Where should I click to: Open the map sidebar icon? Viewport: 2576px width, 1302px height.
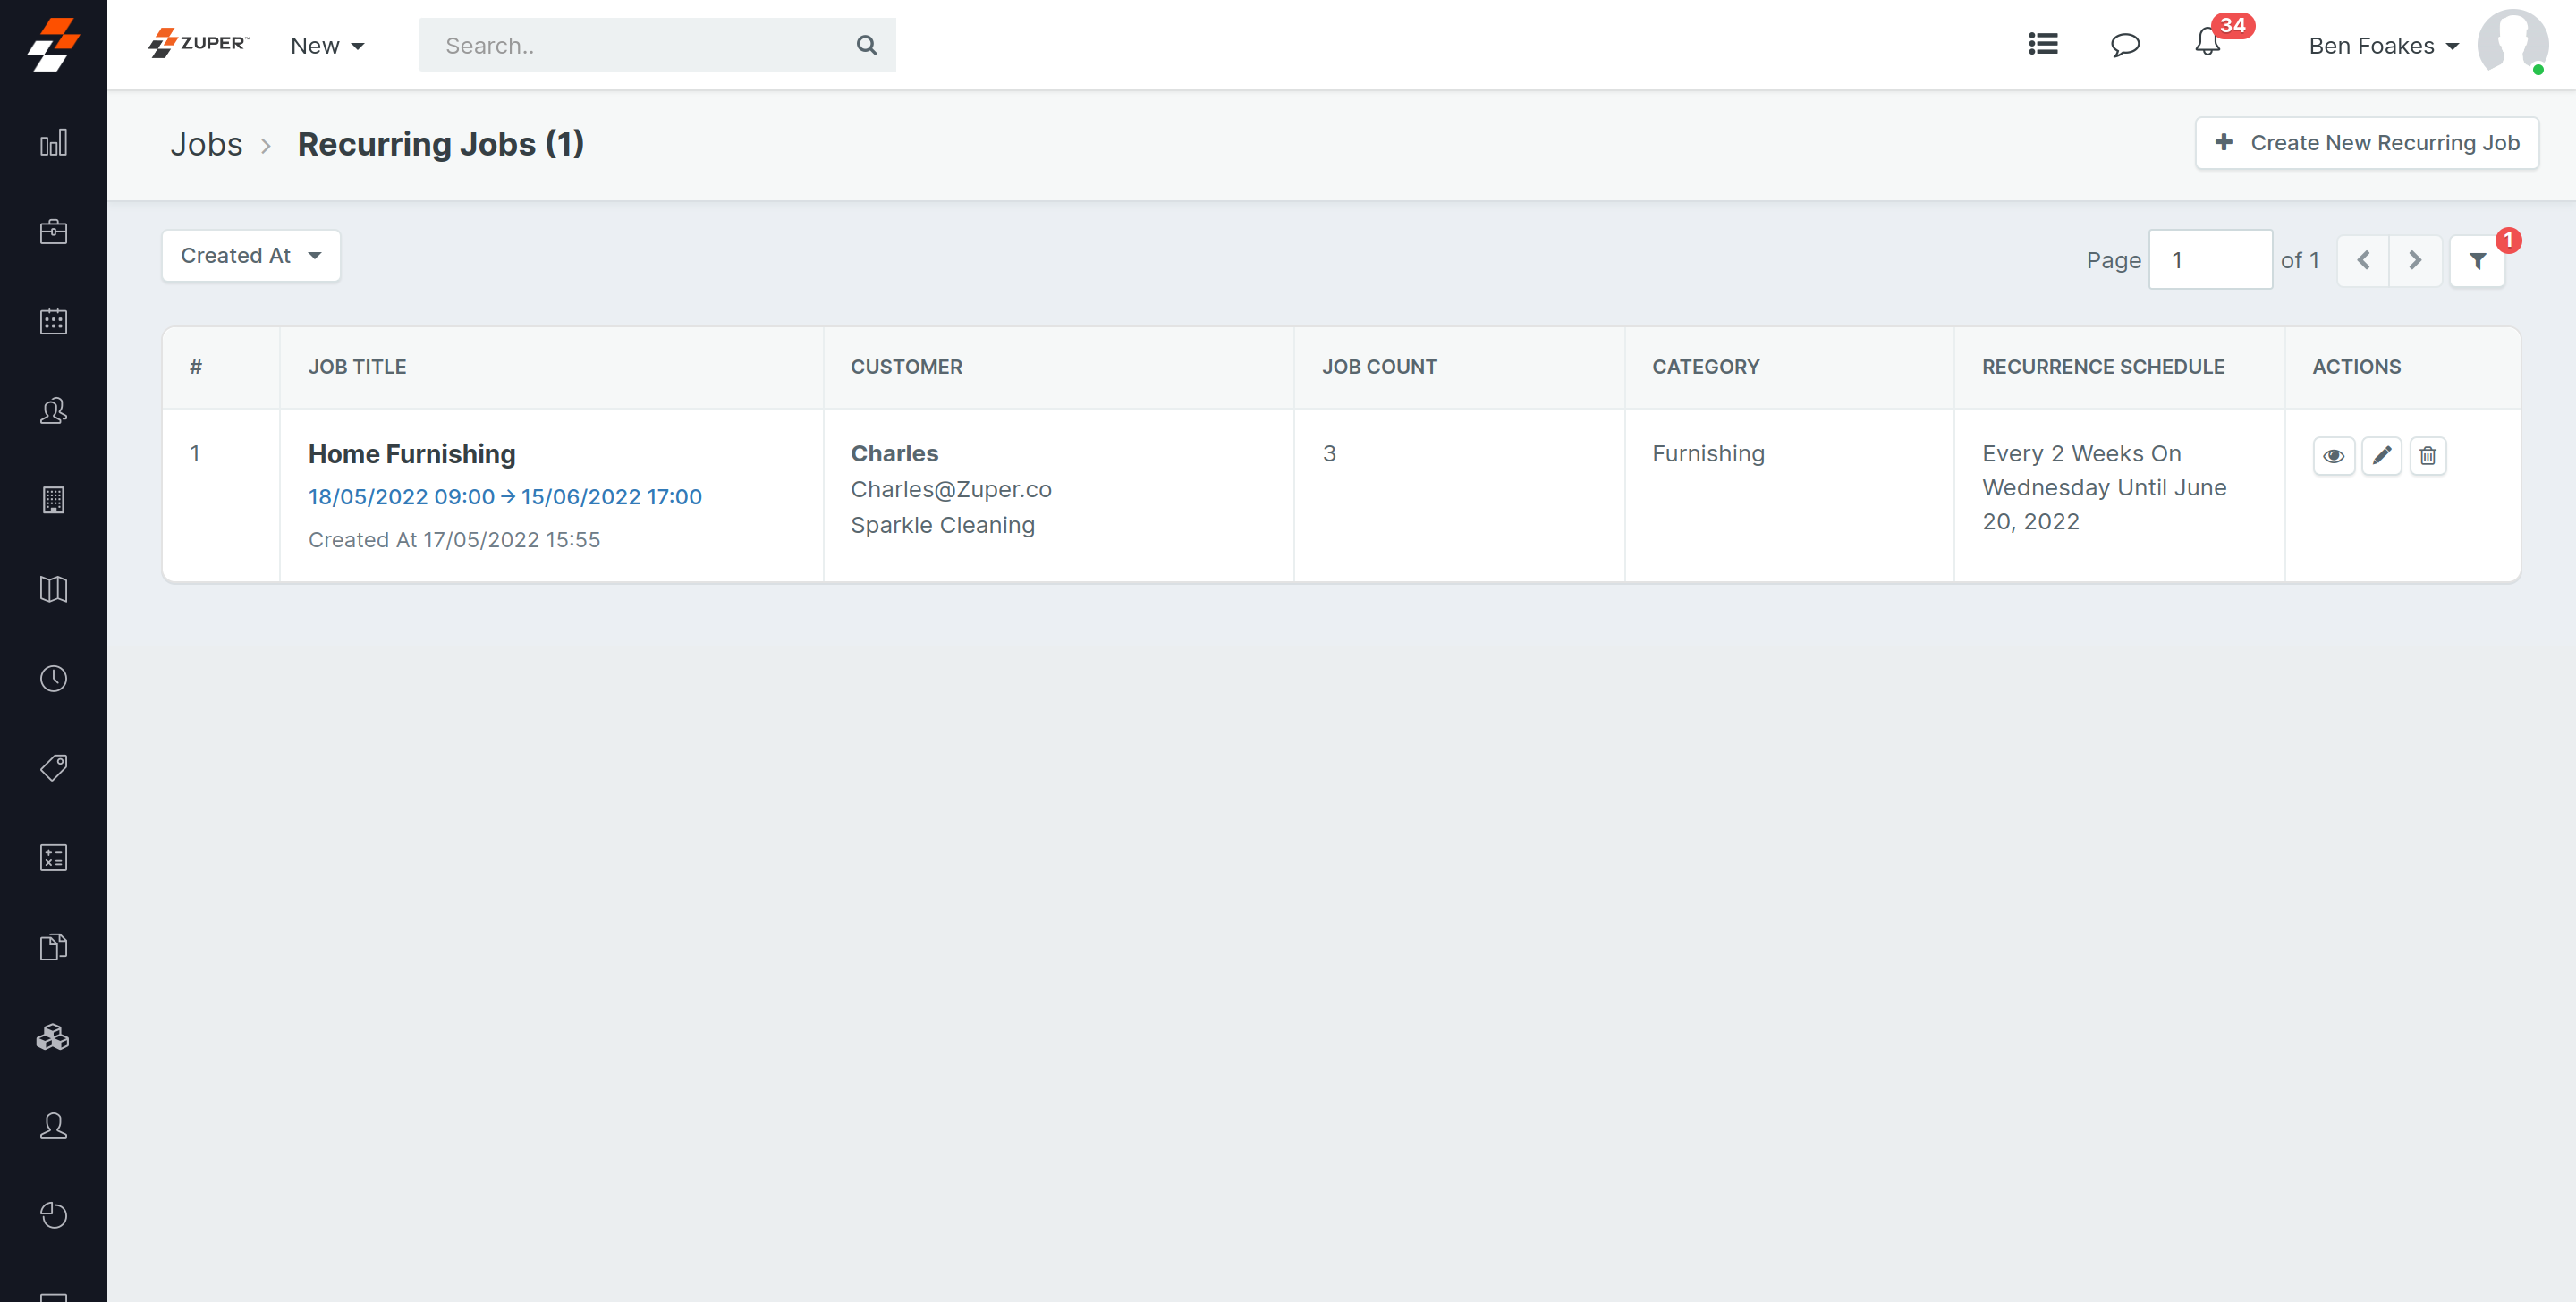pyautogui.click(x=53, y=589)
